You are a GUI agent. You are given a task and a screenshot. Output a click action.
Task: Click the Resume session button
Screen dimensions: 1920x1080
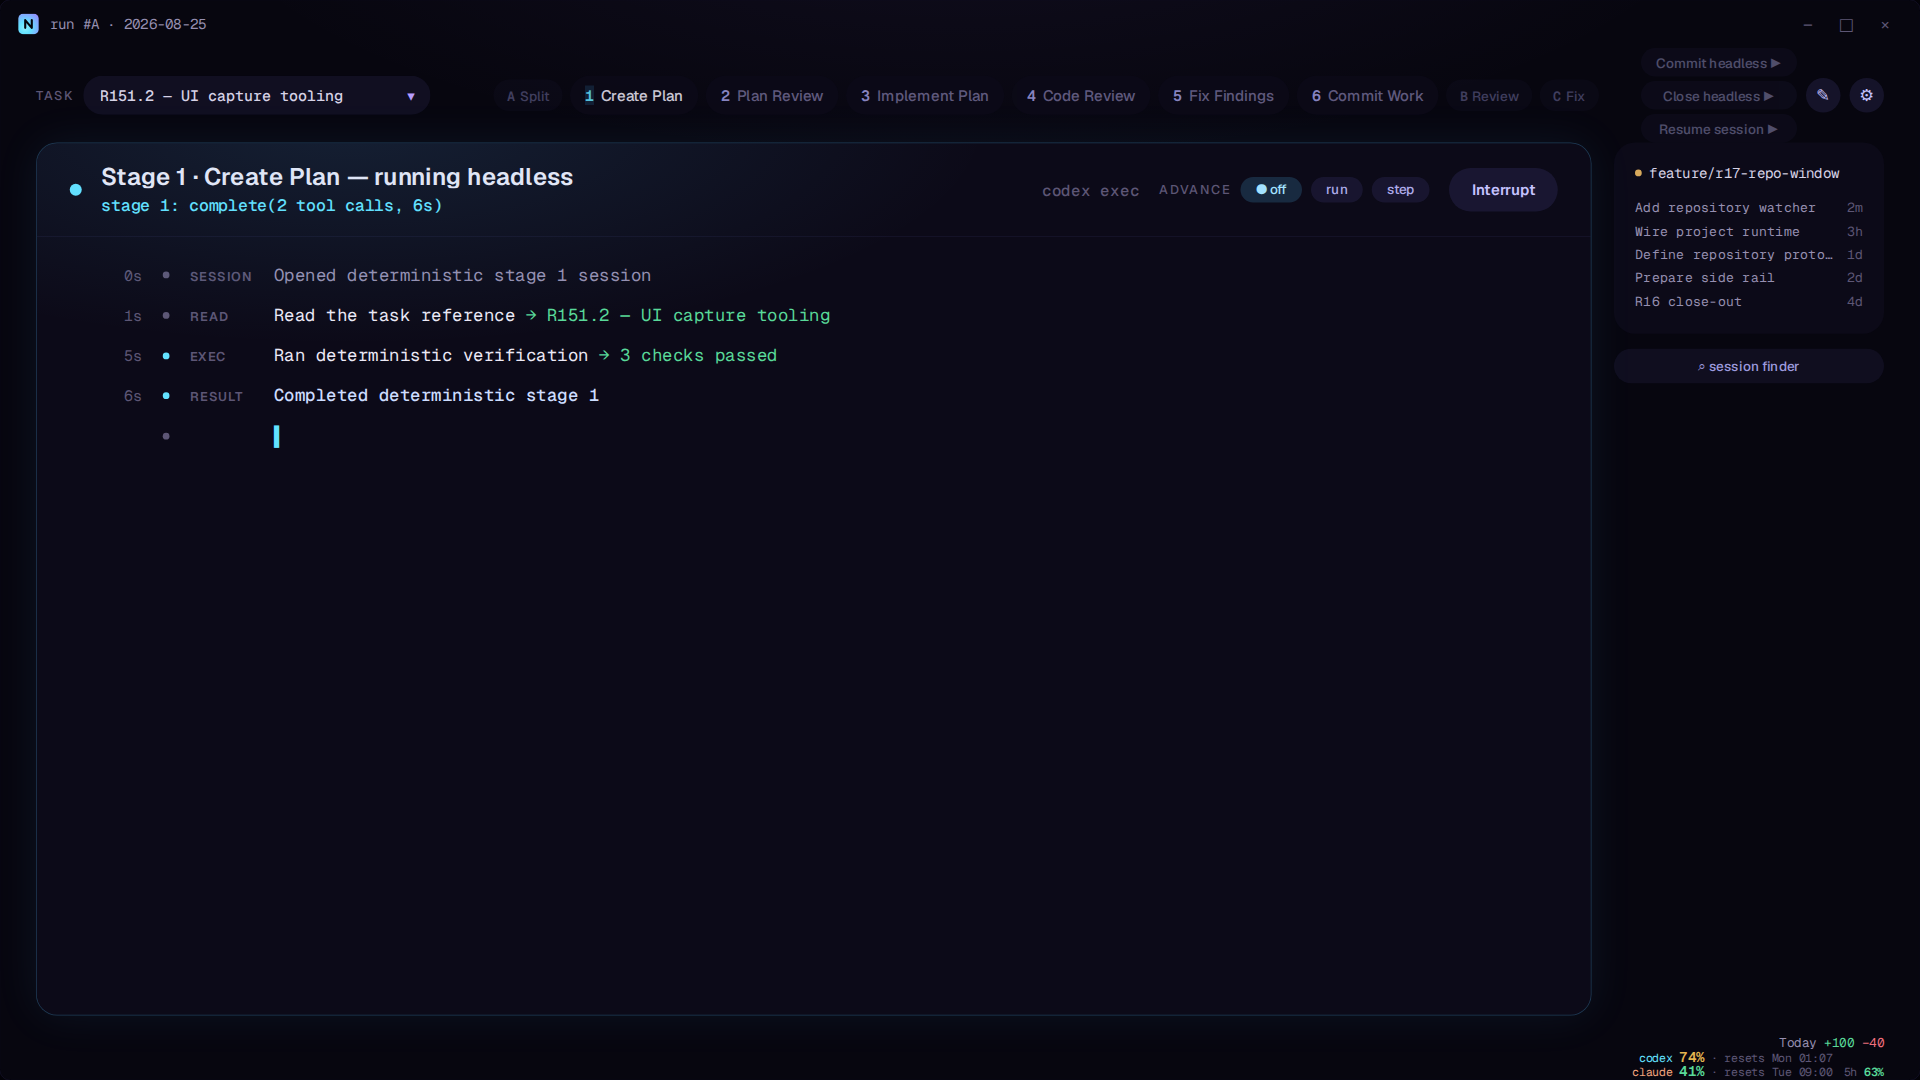[x=1718, y=129]
